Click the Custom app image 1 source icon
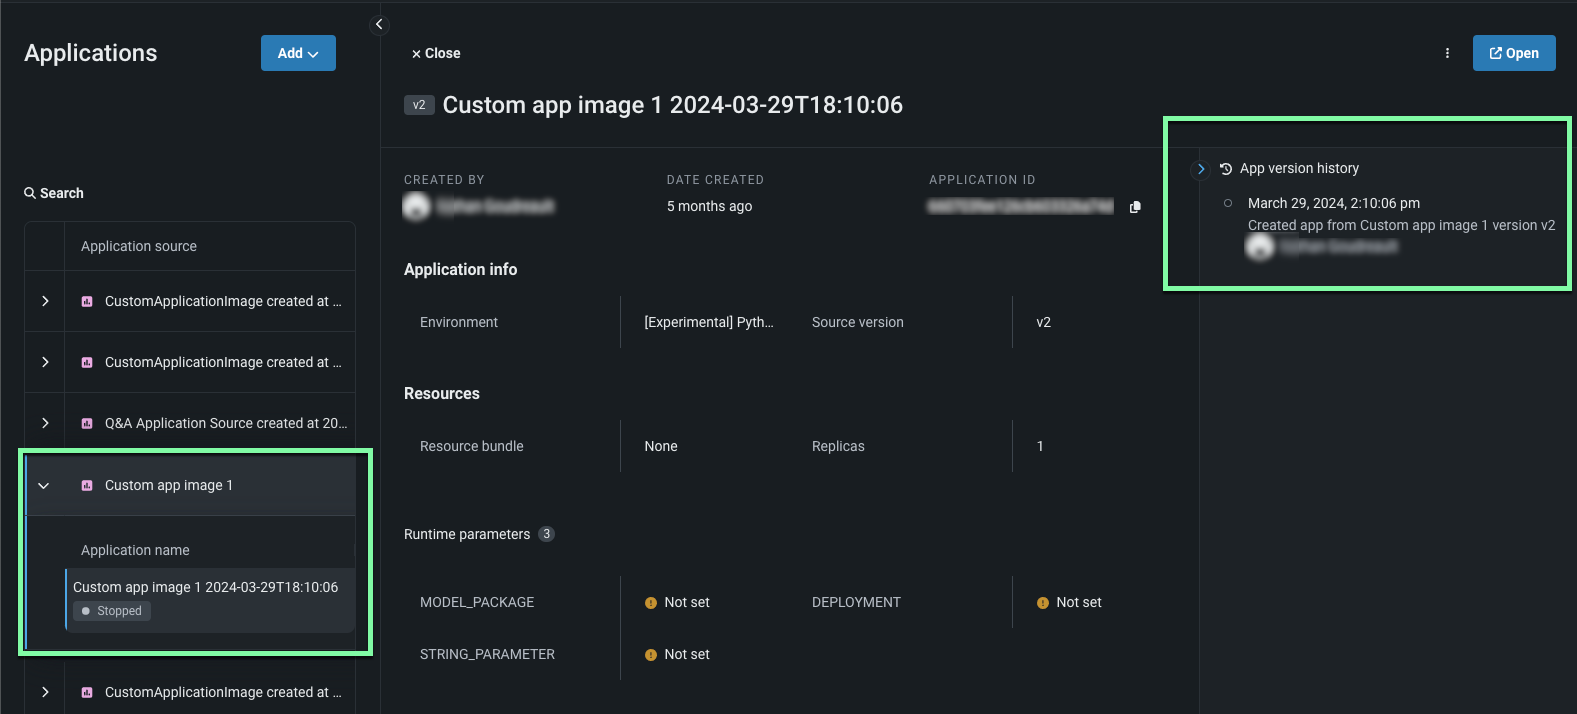Viewport: 1577px width, 714px height. [x=87, y=485]
